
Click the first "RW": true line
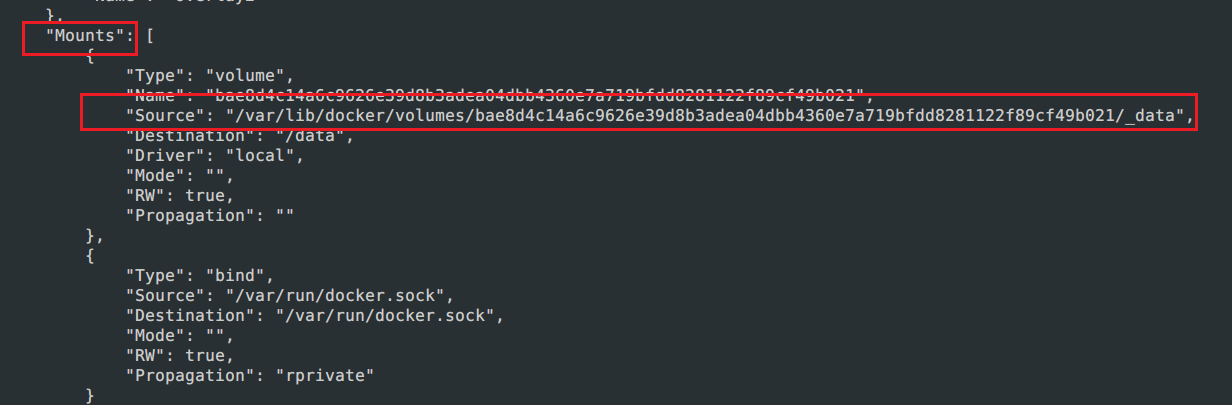point(179,195)
